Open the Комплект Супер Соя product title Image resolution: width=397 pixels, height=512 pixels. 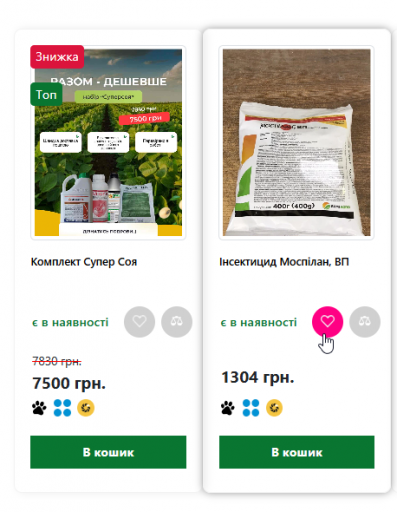84,262
